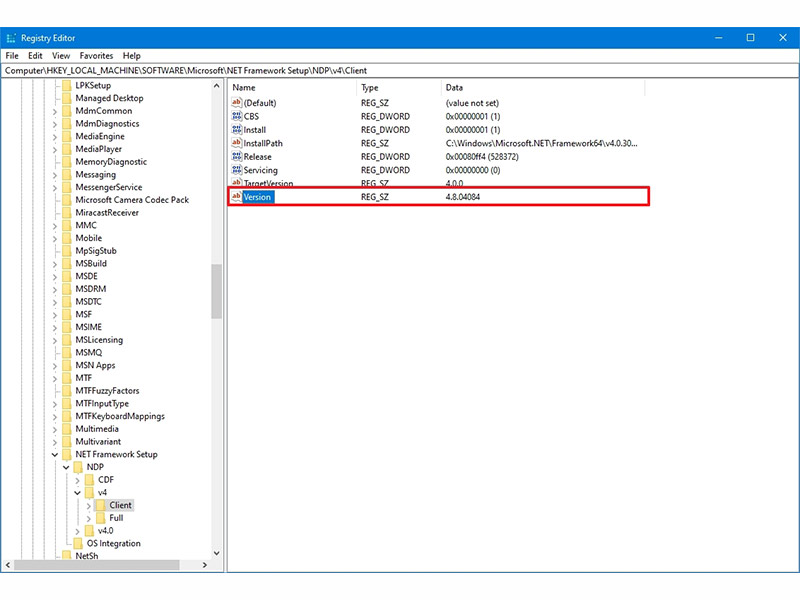Click the string icon beside Version

236,196
